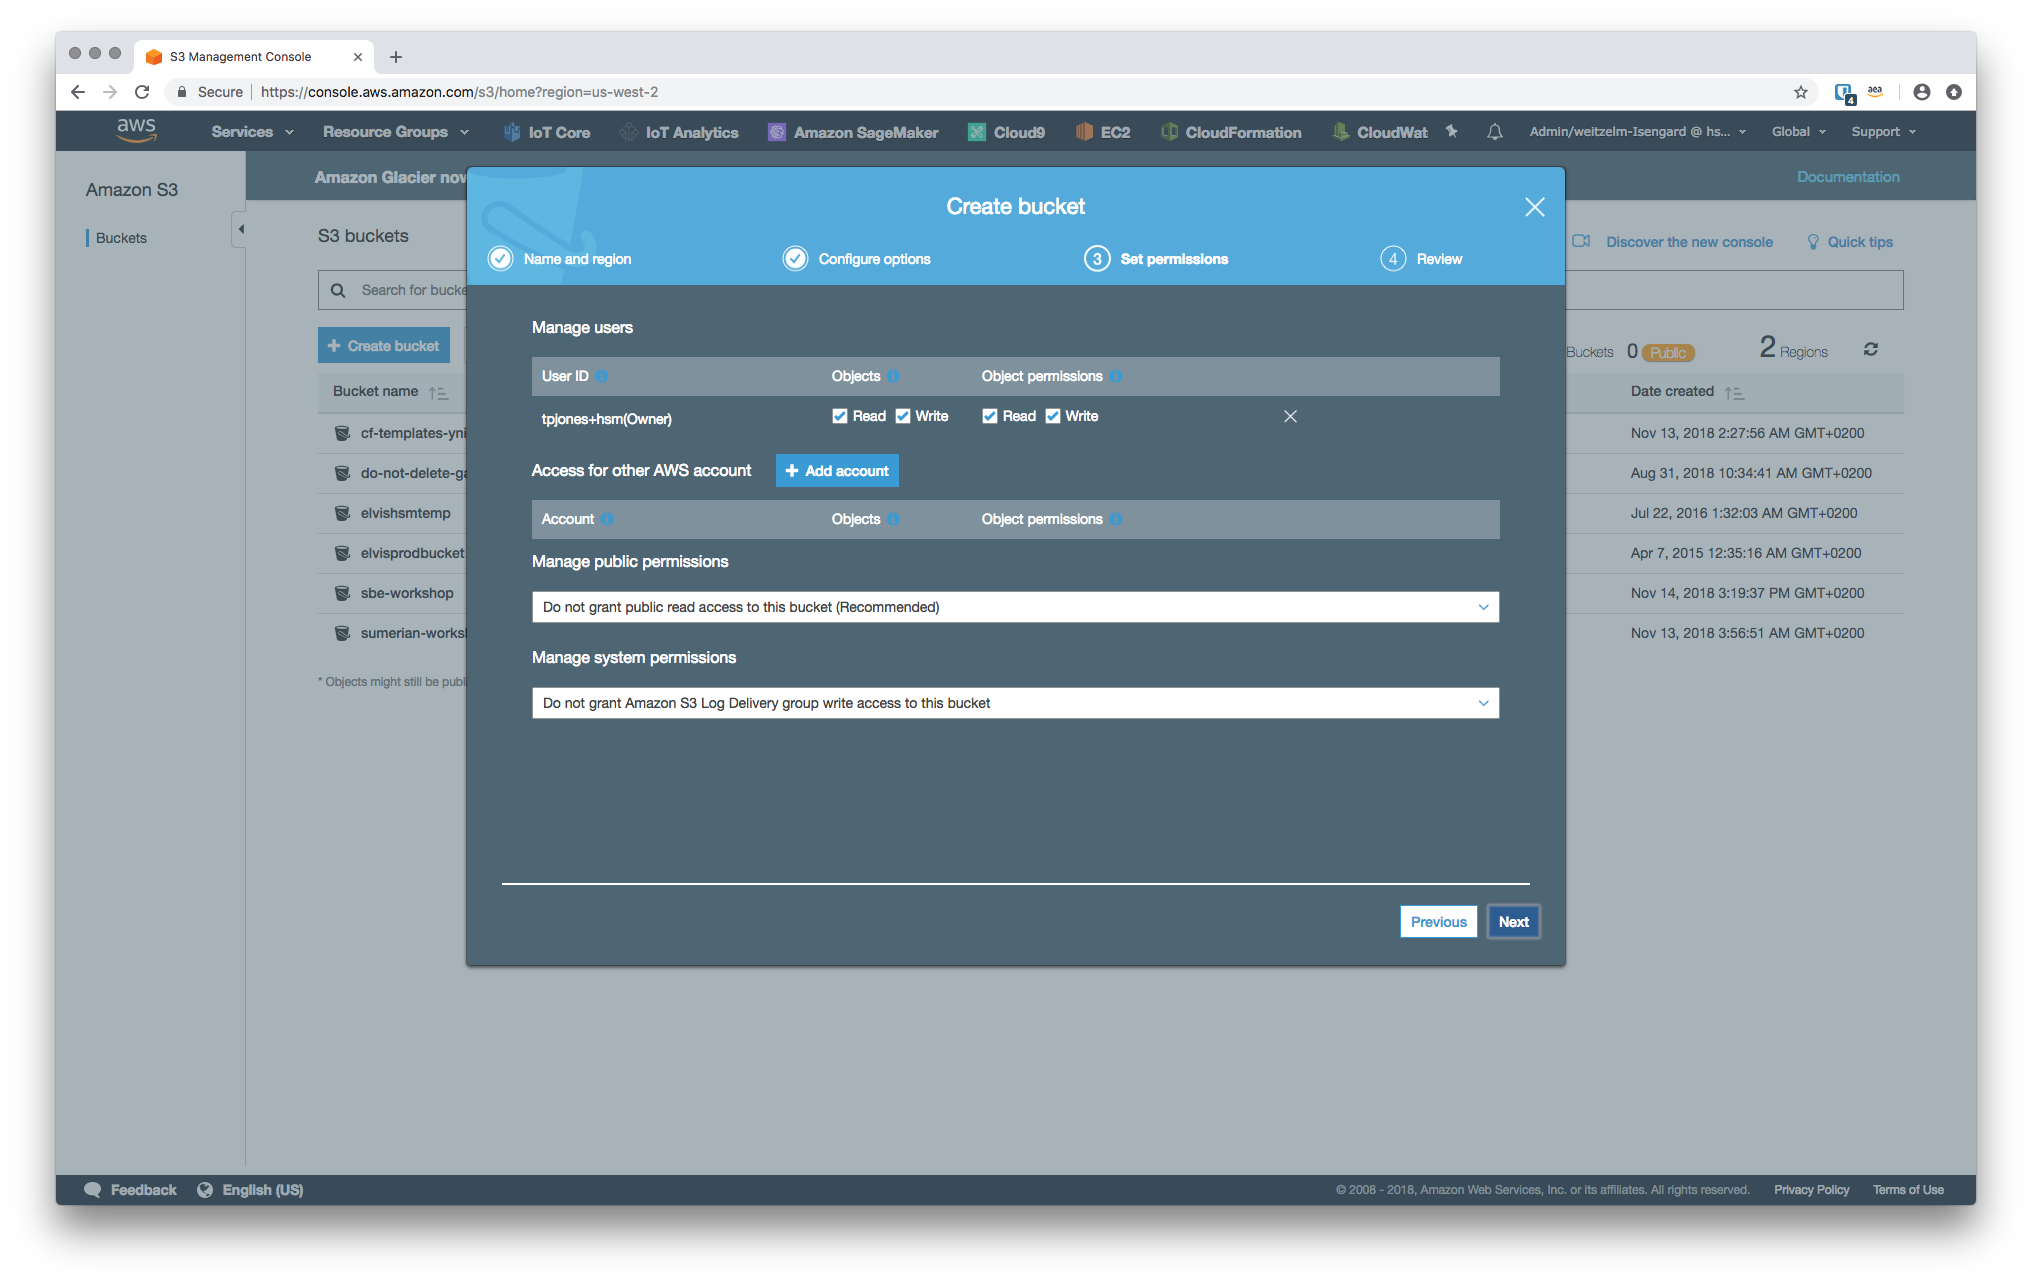The height and width of the screenshot is (1285, 2032).
Task: Click Add account button
Action: pos(837,471)
